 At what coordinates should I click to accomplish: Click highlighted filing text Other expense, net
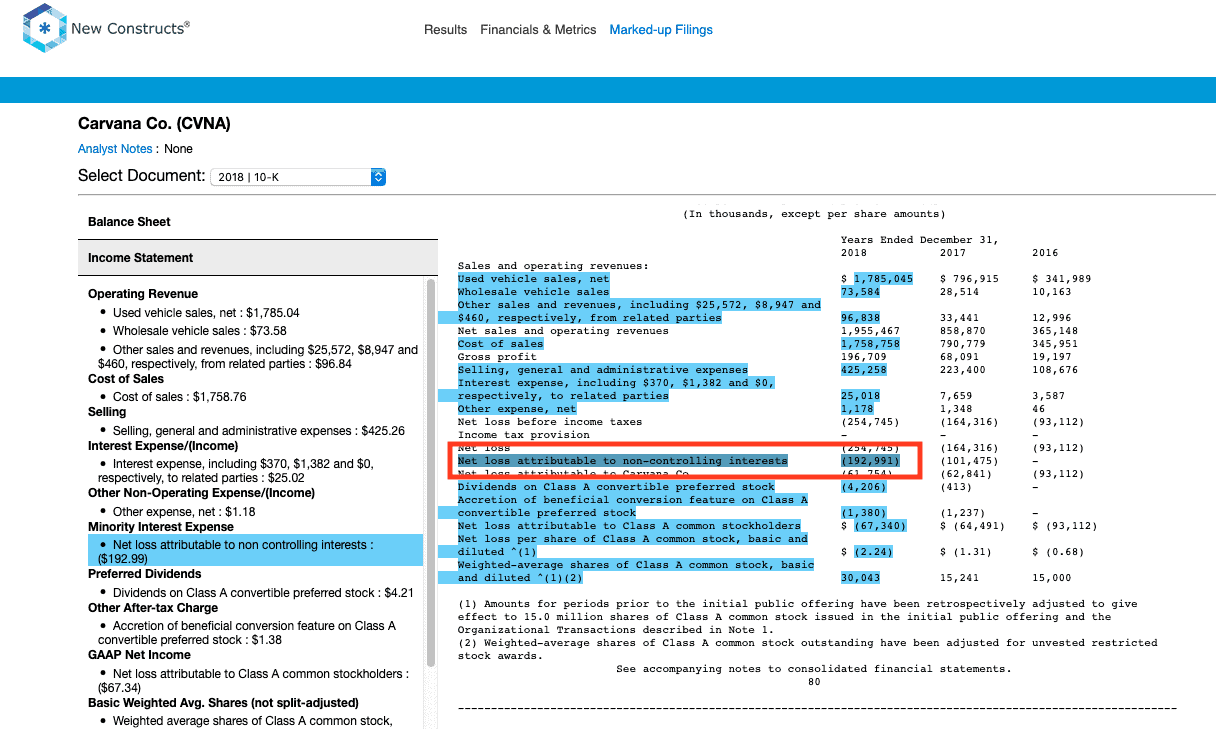[x=517, y=409]
